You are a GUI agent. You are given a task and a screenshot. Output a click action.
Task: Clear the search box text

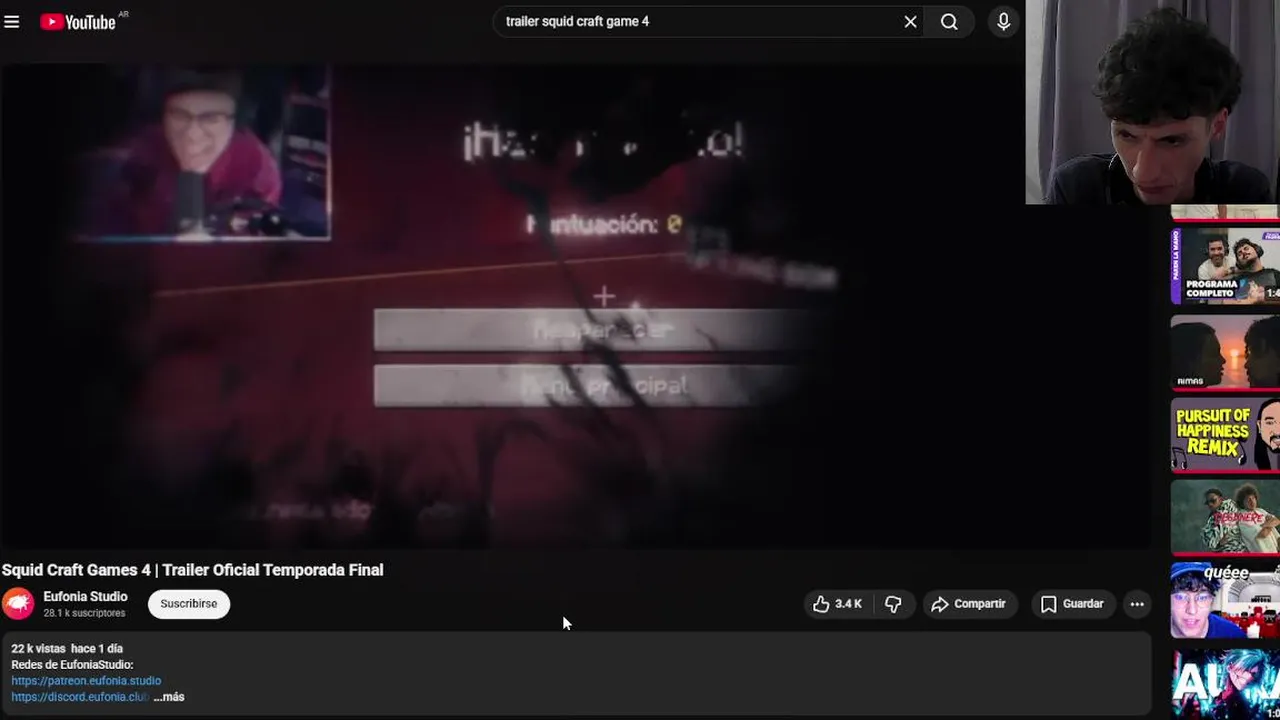910,21
